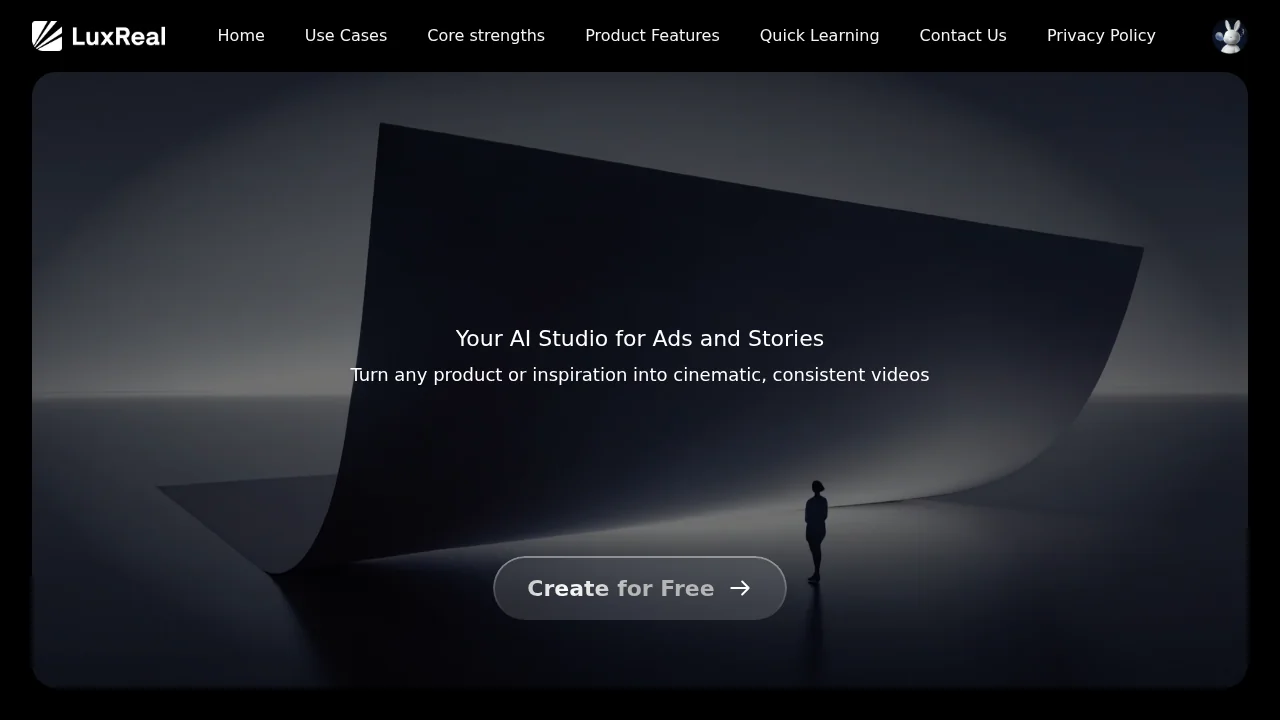1280x720 pixels.
Task: Go to the Home nav item
Action: coord(241,36)
